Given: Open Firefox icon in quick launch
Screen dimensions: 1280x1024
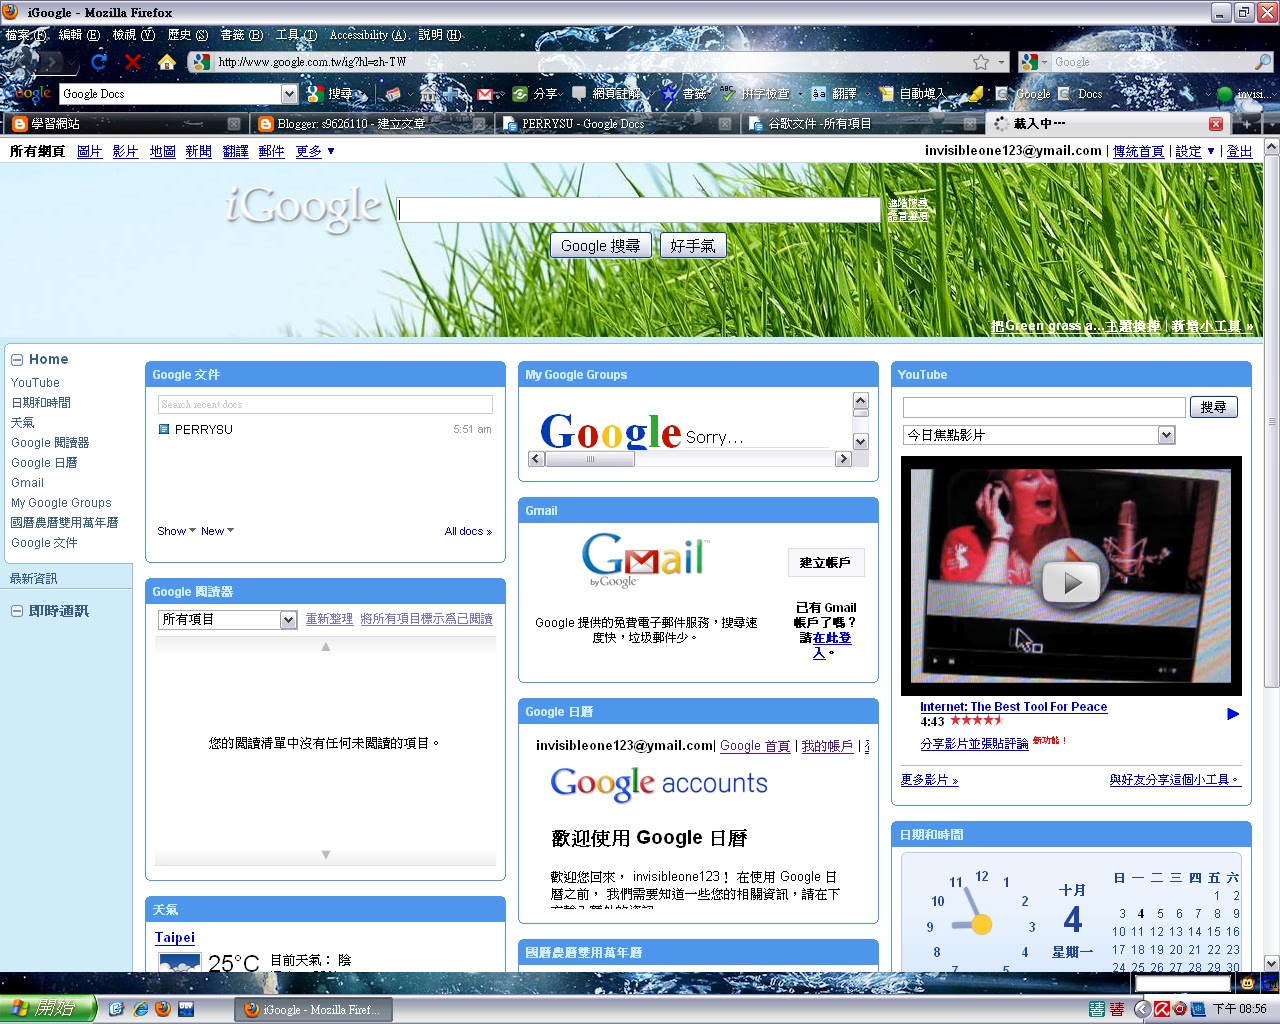Looking at the screenshot, I should [x=162, y=1009].
